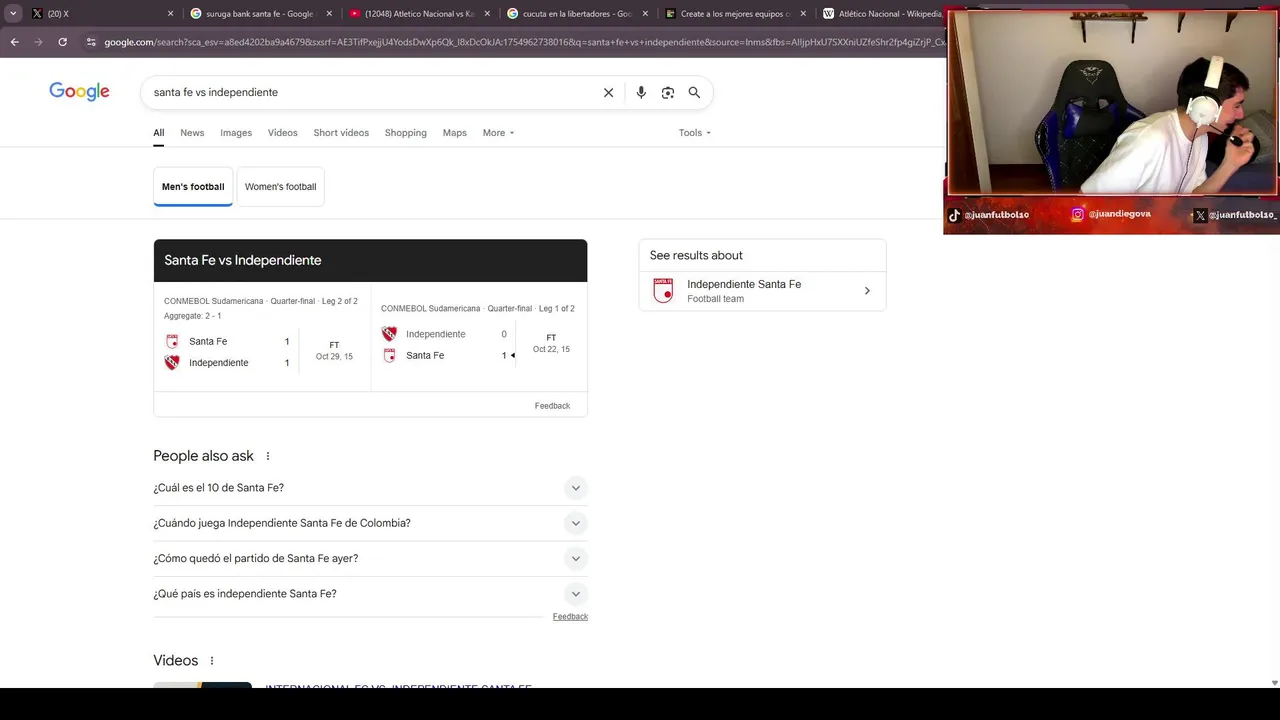The height and width of the screenshot is (720, 1280).
Task: Click chevron arrow beside Independiente Santa Fe
Action: click(867, 291)
